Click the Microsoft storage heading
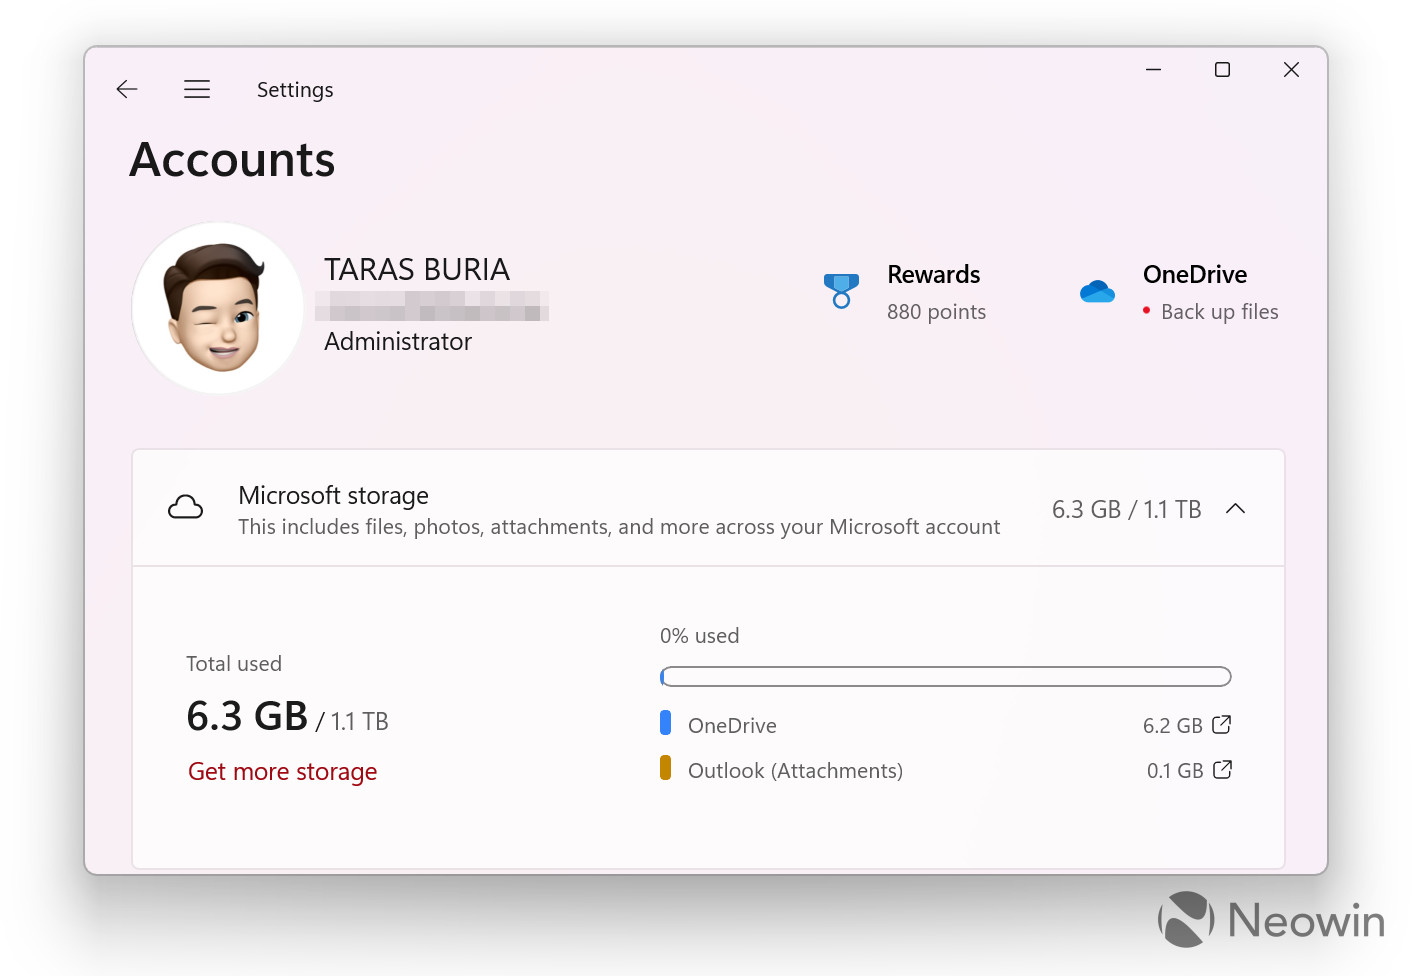The width and height of the screenshot is (1412, 976). coord(333,495)
